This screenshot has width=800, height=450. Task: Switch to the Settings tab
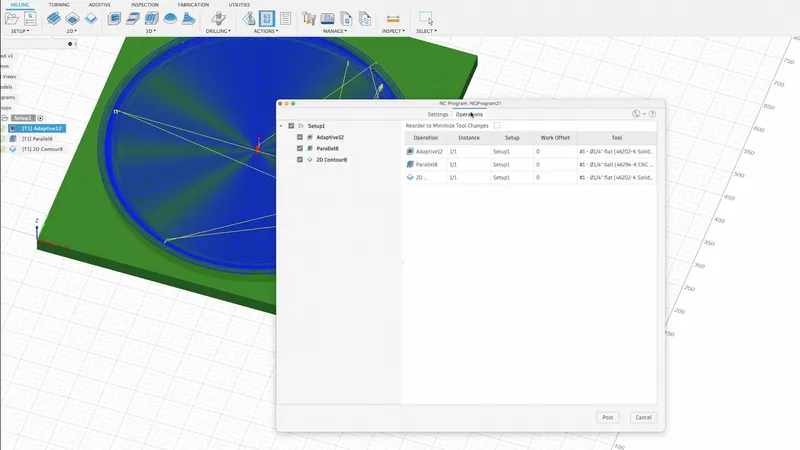coord(438,114)
